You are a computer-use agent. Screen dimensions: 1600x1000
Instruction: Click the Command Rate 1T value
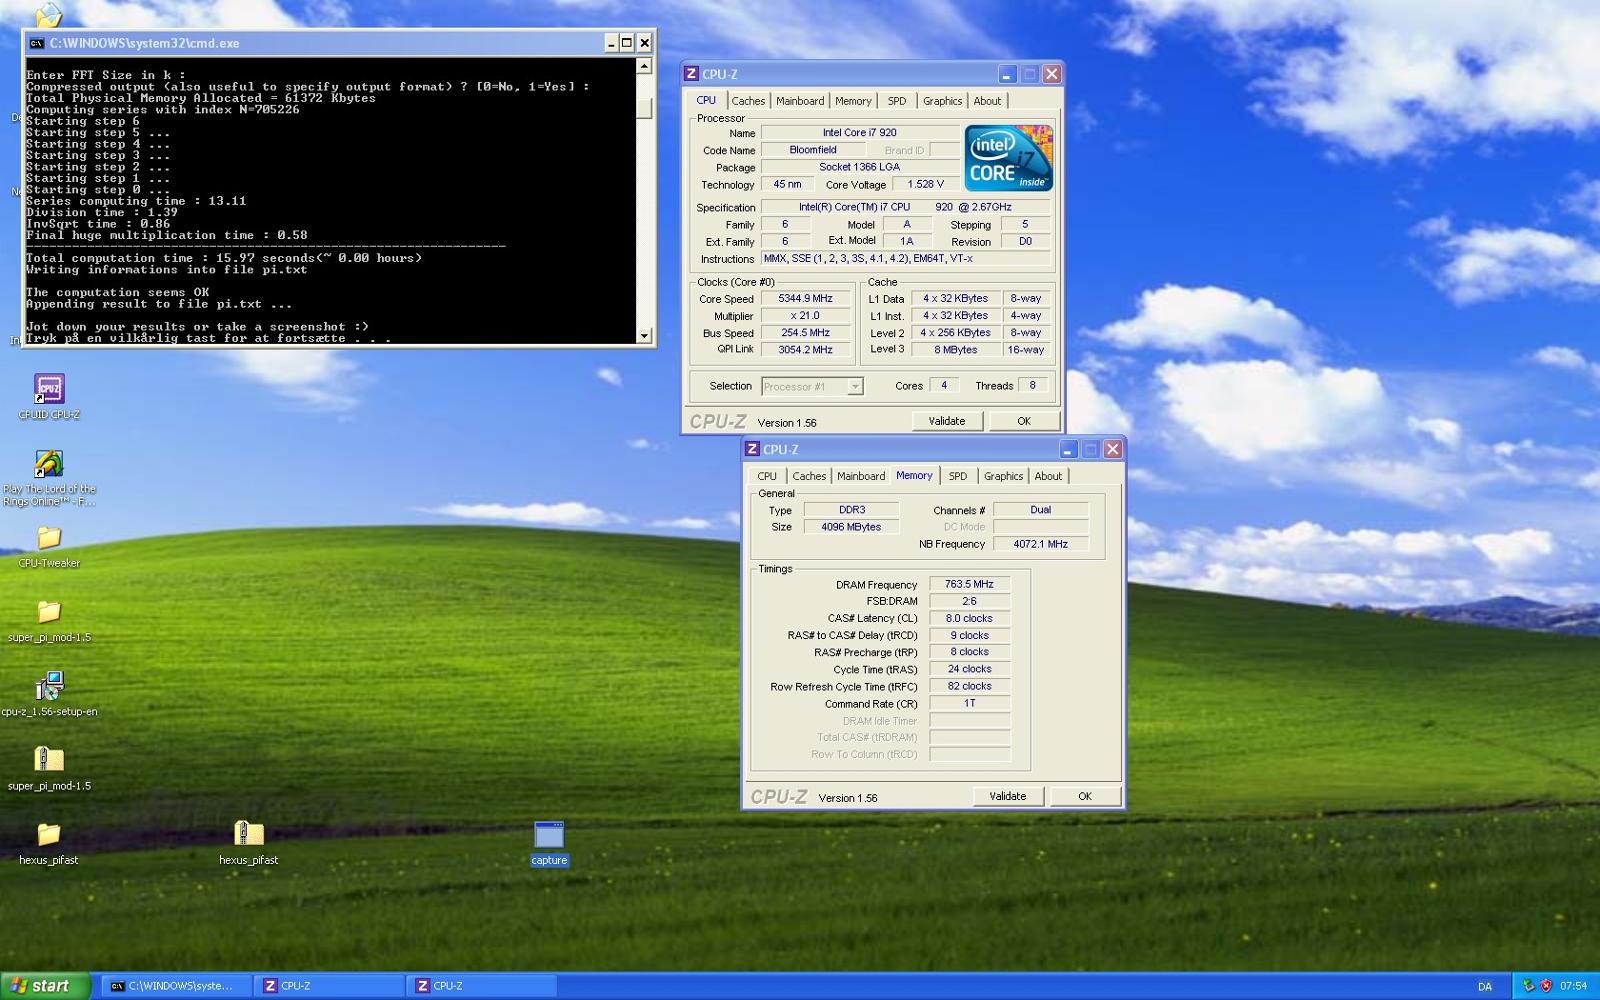(x=969, y=703)
